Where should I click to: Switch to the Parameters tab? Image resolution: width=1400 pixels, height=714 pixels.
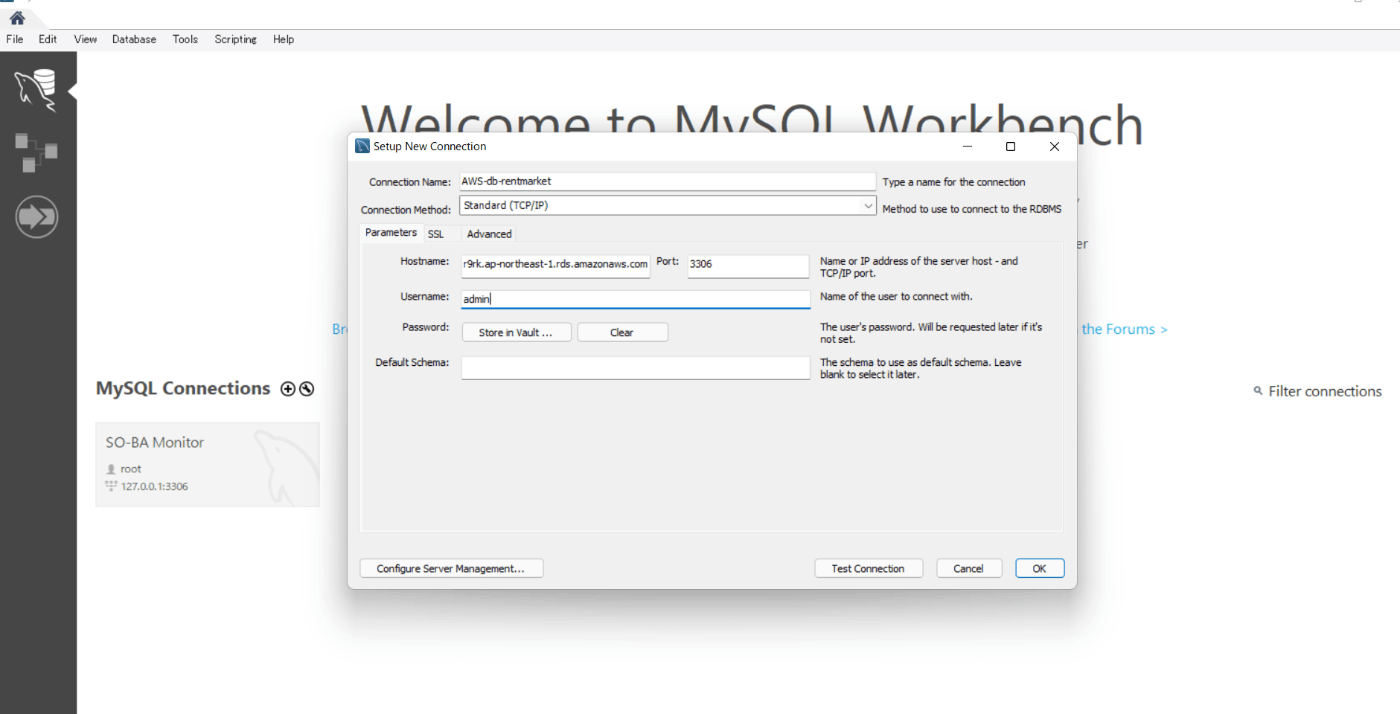pyautogui.click(x=391, y=233)
